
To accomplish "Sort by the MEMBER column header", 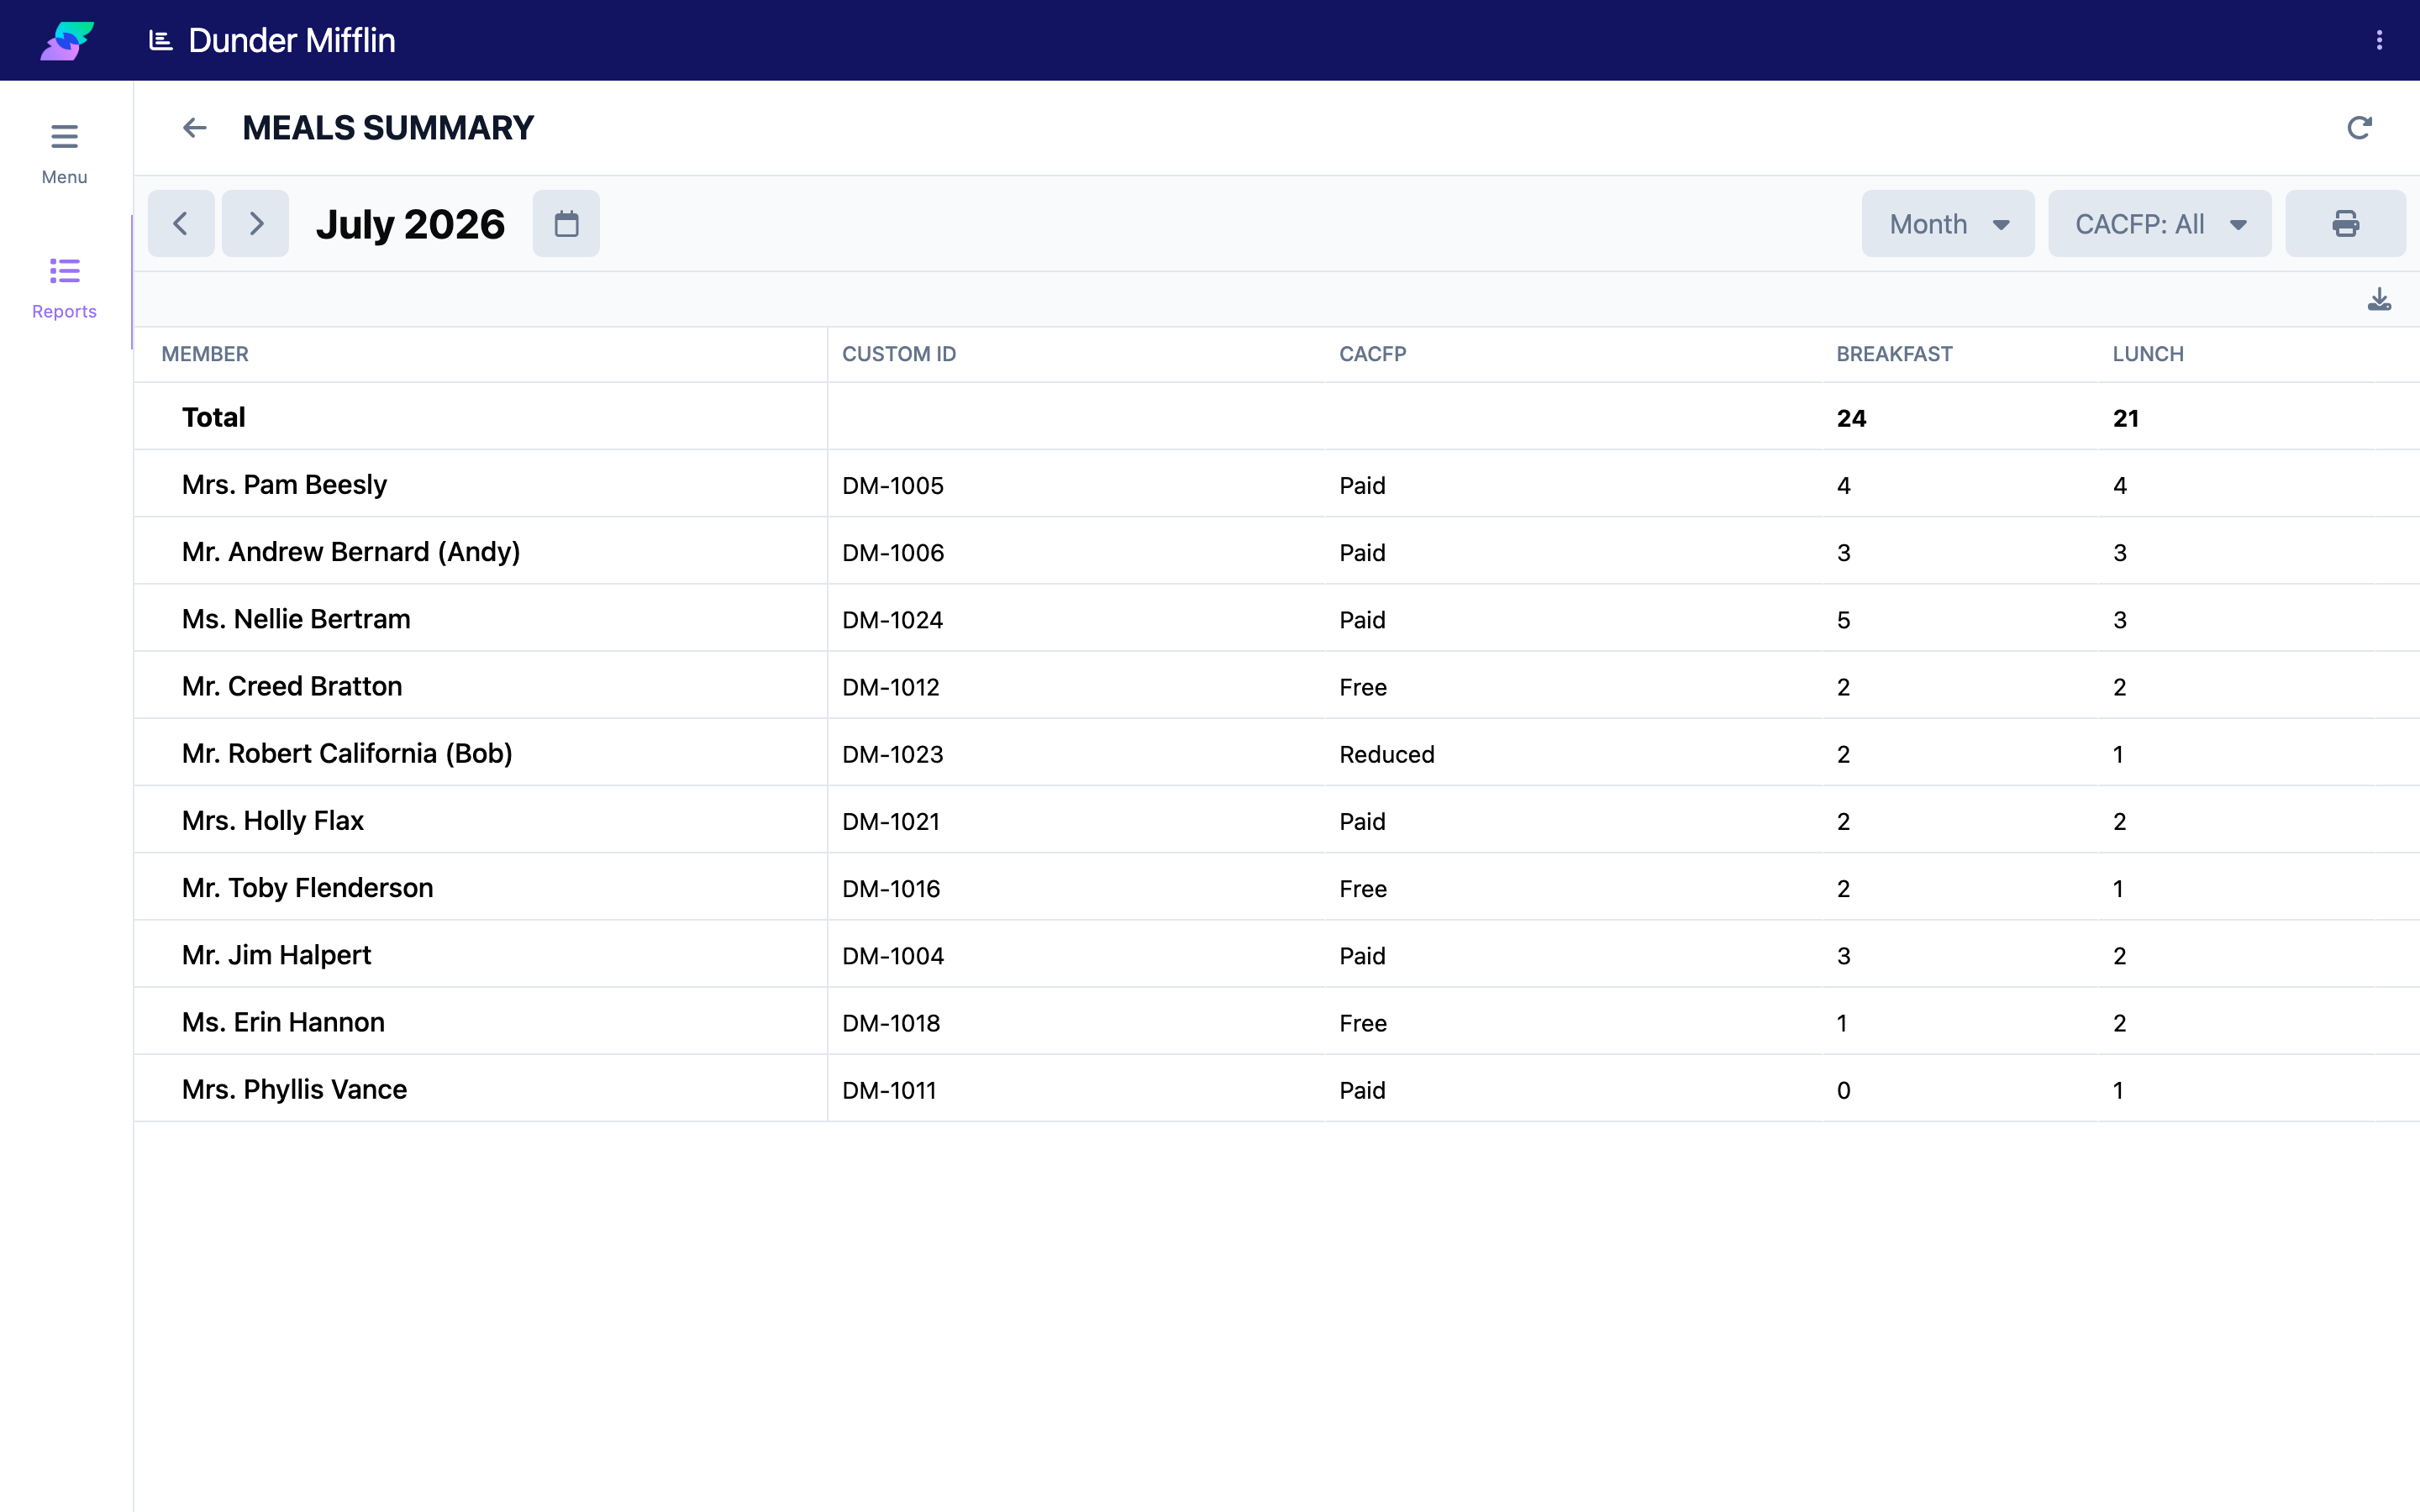I will tap(205, 354).
